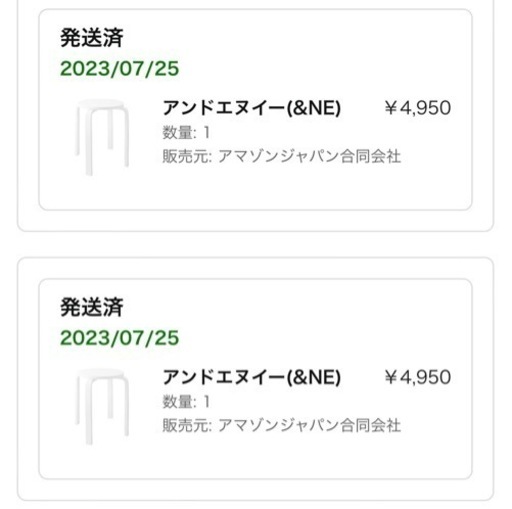Select the ¥4,950 price in upper order
The height and width of the screenshot is (509, 512).
click(418, 108)
